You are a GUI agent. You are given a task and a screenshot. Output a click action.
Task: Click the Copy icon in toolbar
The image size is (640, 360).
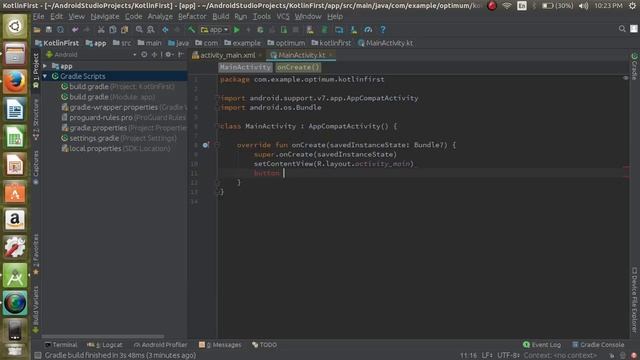tap(113, 30)
